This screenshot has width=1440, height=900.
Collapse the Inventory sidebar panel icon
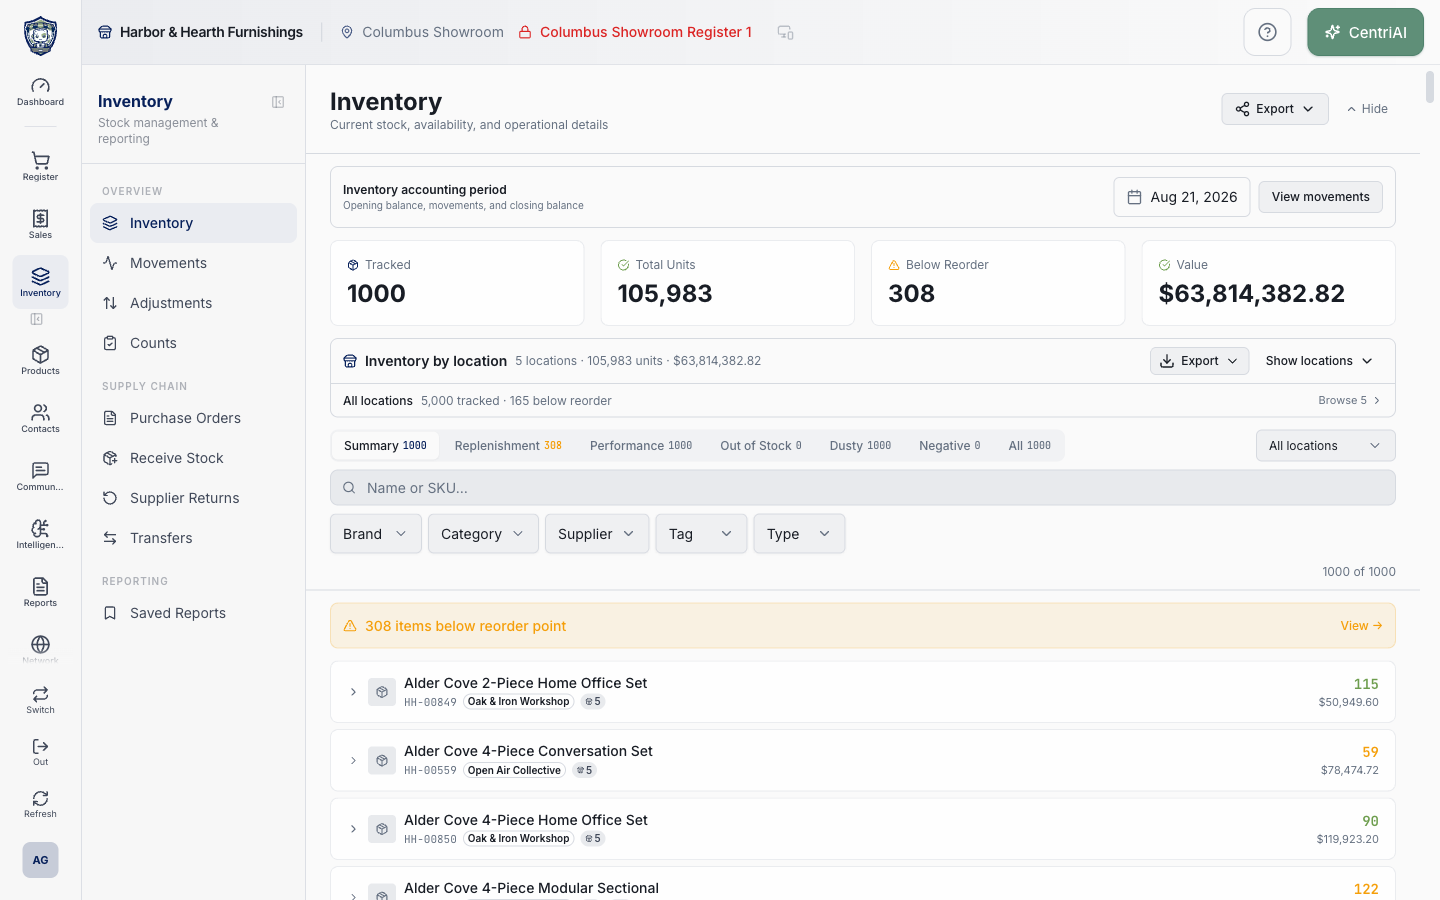pyautogui.click(x=278, y=102)
